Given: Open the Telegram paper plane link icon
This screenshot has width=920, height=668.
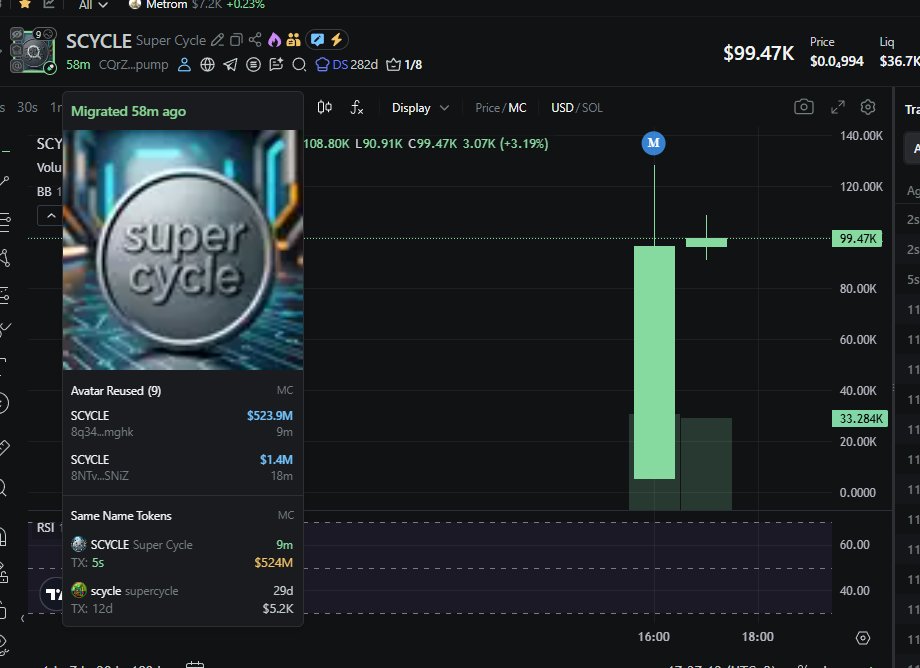Looking at the screenshot, I should click(x=230, y=65).
